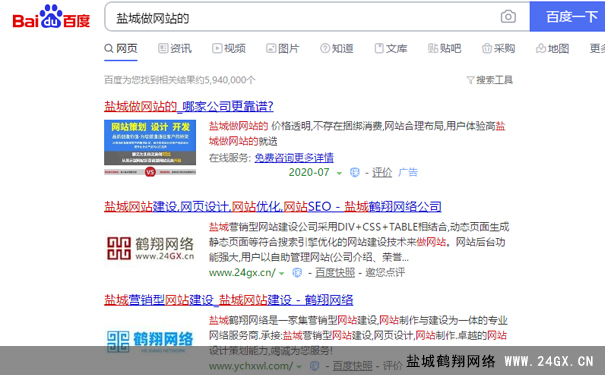
Task: Click the 搜索工具 filter icon
Action: pyautogui.click(x=470, y=80)
